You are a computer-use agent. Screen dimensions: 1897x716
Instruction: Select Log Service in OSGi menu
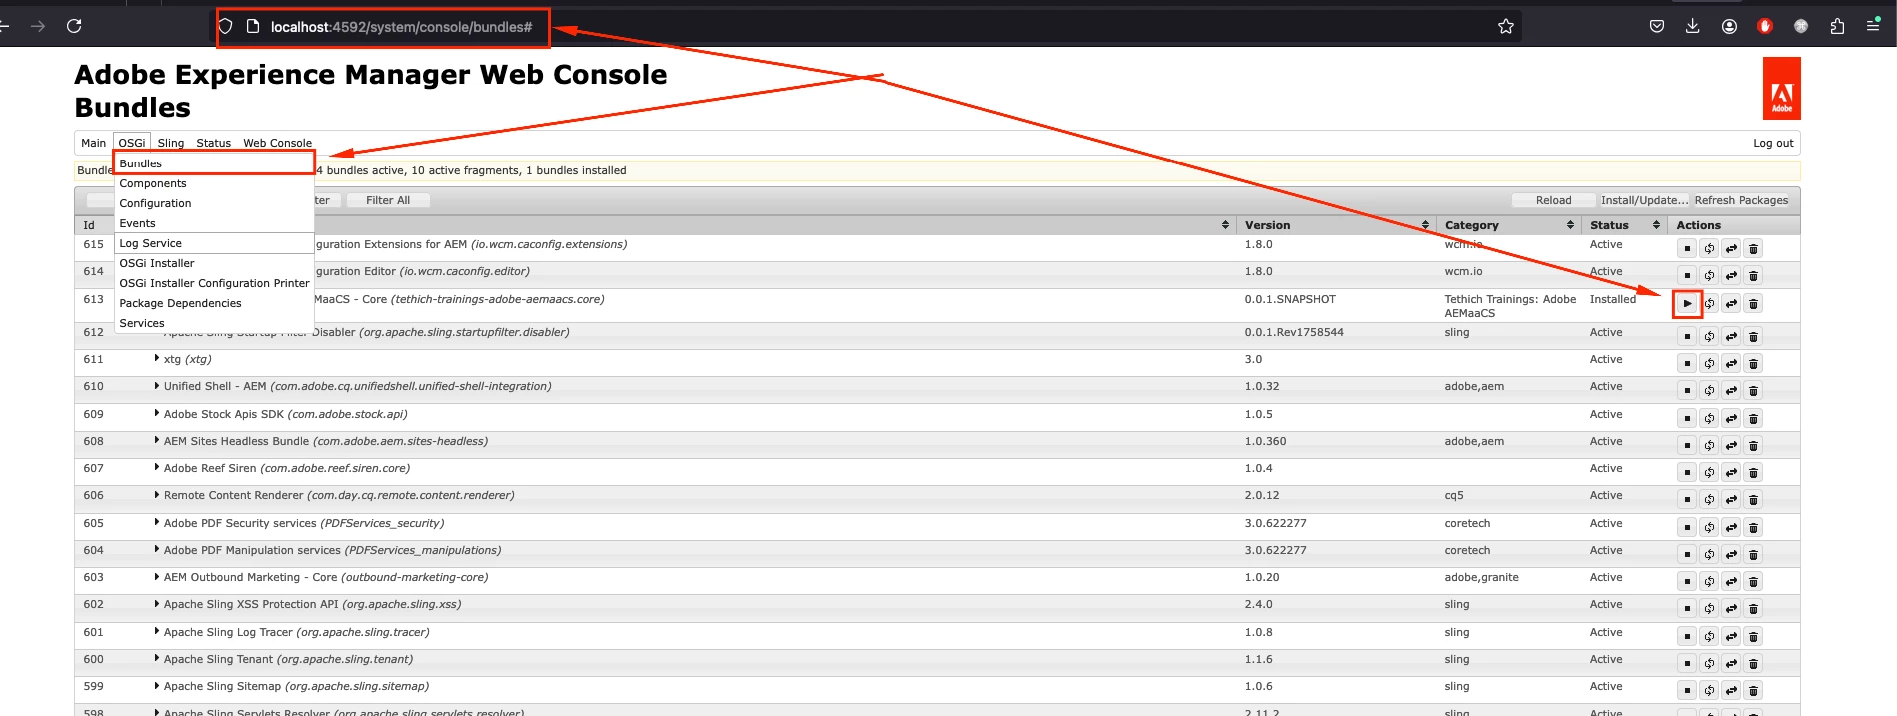coord(214,243)
